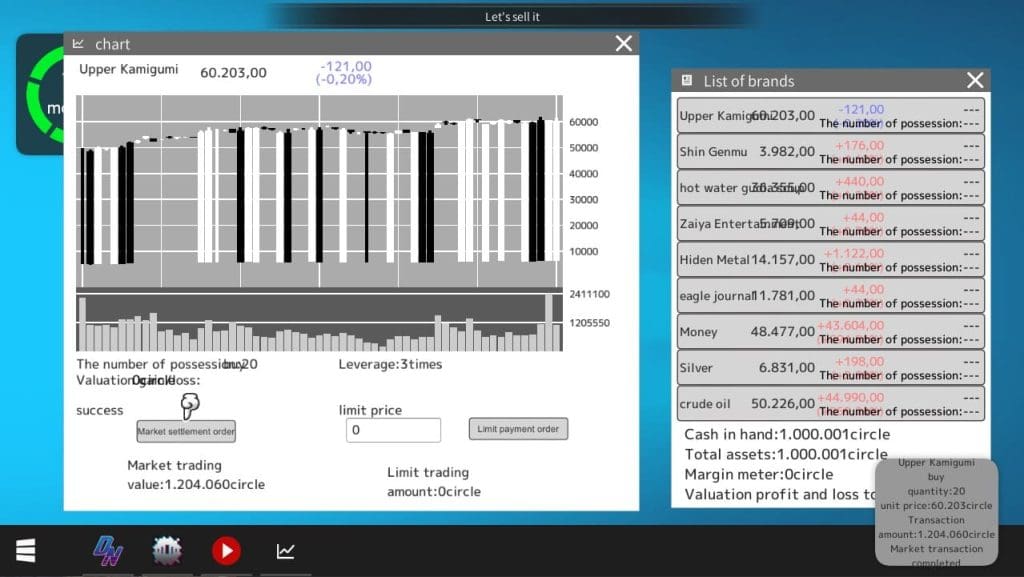The image size is (1024, 577).
Task: Select the eagle journal brand row
Action: click(x=831, y=296)
